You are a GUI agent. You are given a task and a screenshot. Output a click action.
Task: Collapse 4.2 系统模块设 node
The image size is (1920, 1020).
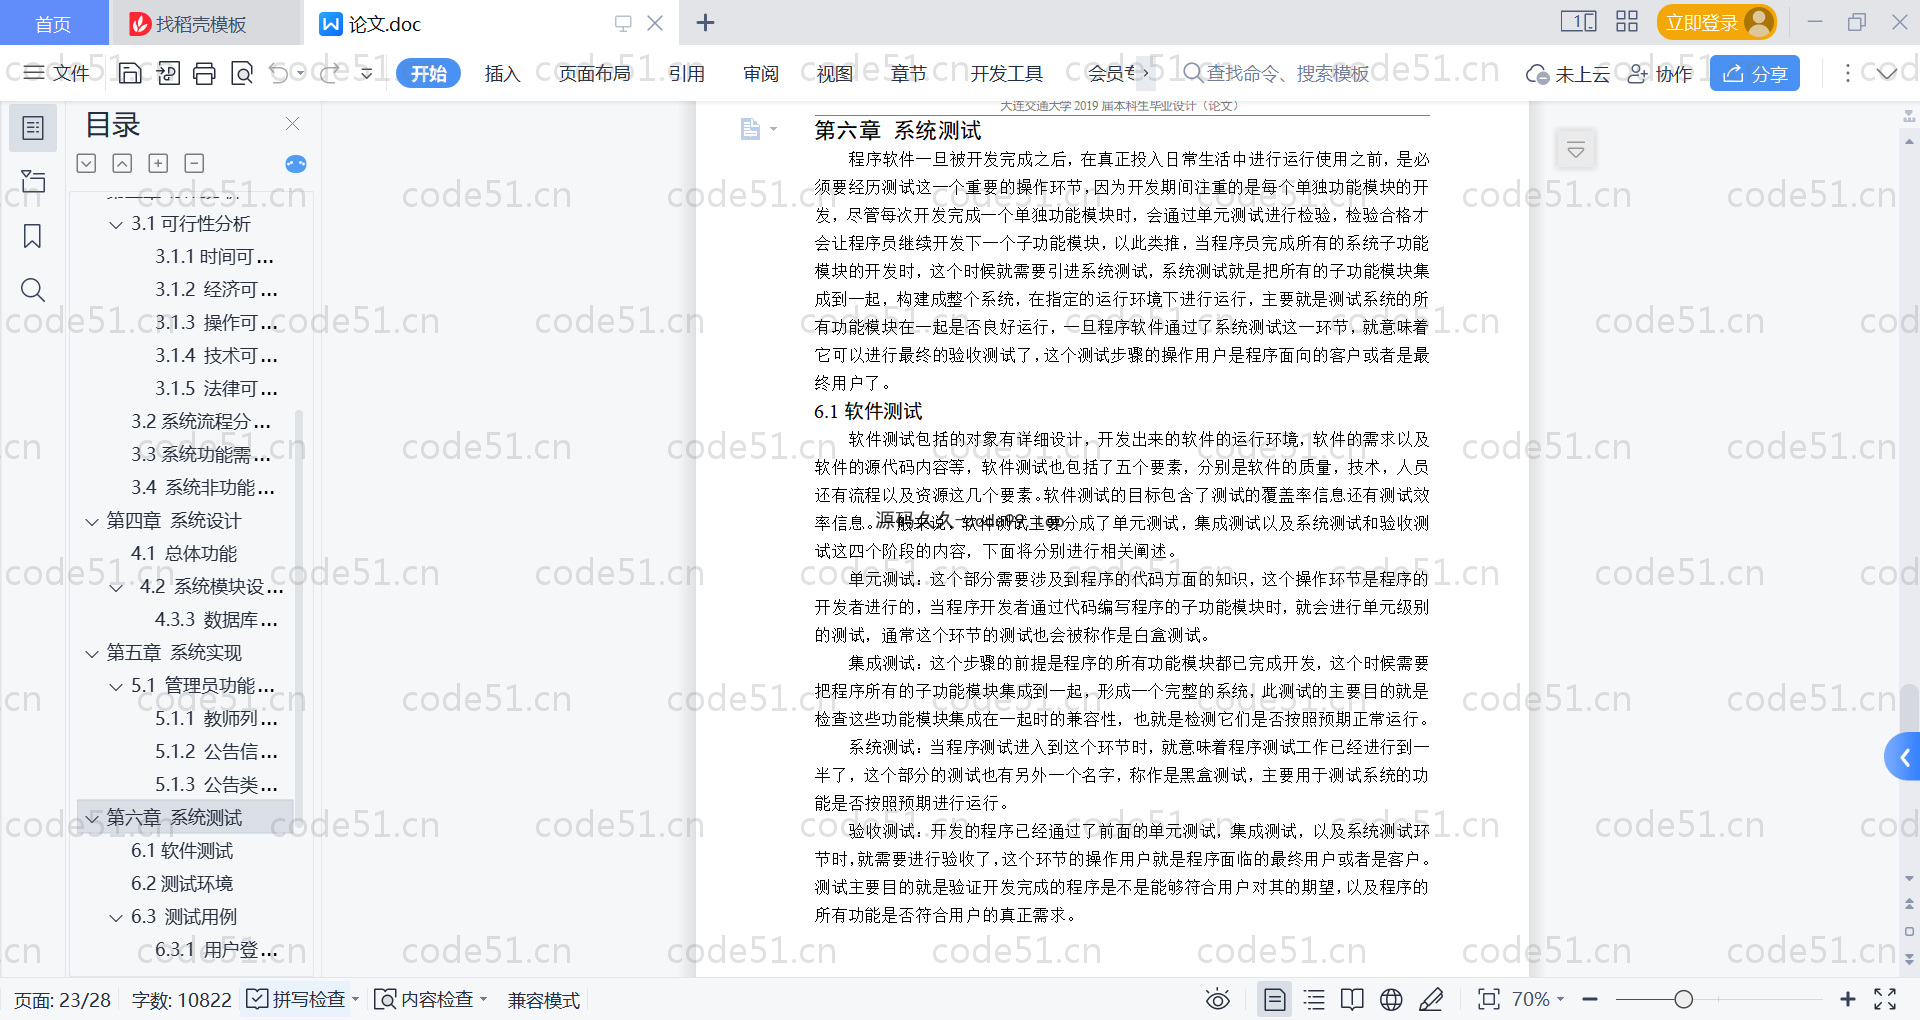pyautogui.click(x=116, y=588)
